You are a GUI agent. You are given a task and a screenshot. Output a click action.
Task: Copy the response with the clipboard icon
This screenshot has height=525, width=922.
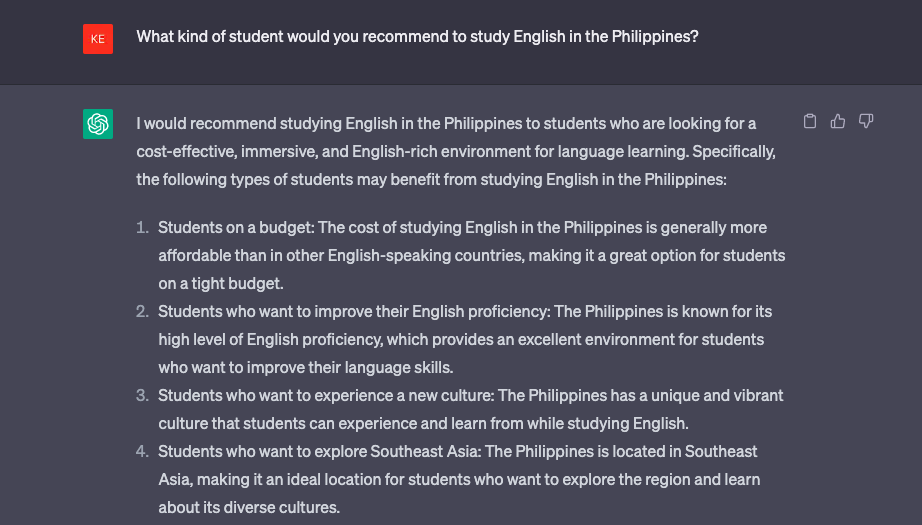[810, 121]
